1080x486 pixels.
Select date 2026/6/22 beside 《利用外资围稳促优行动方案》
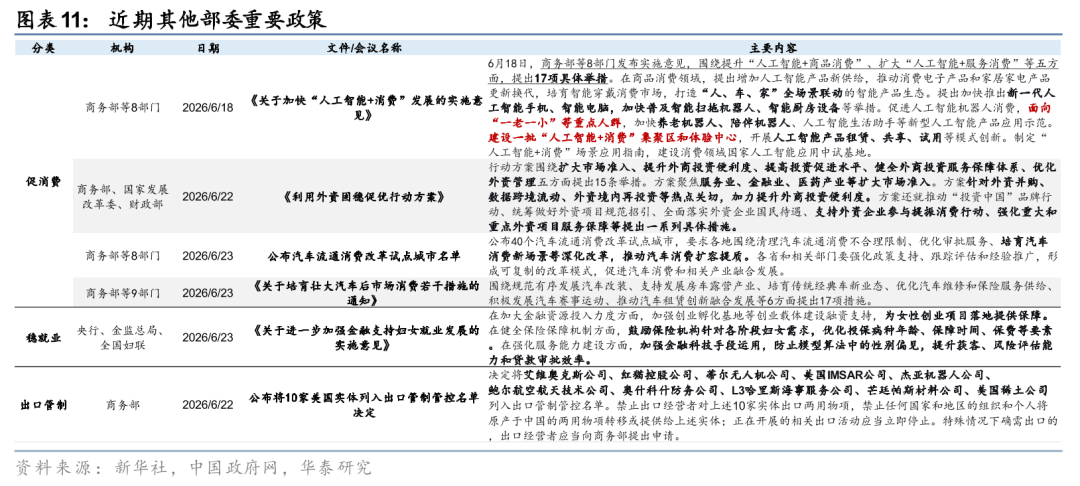(x=207, y=197)
